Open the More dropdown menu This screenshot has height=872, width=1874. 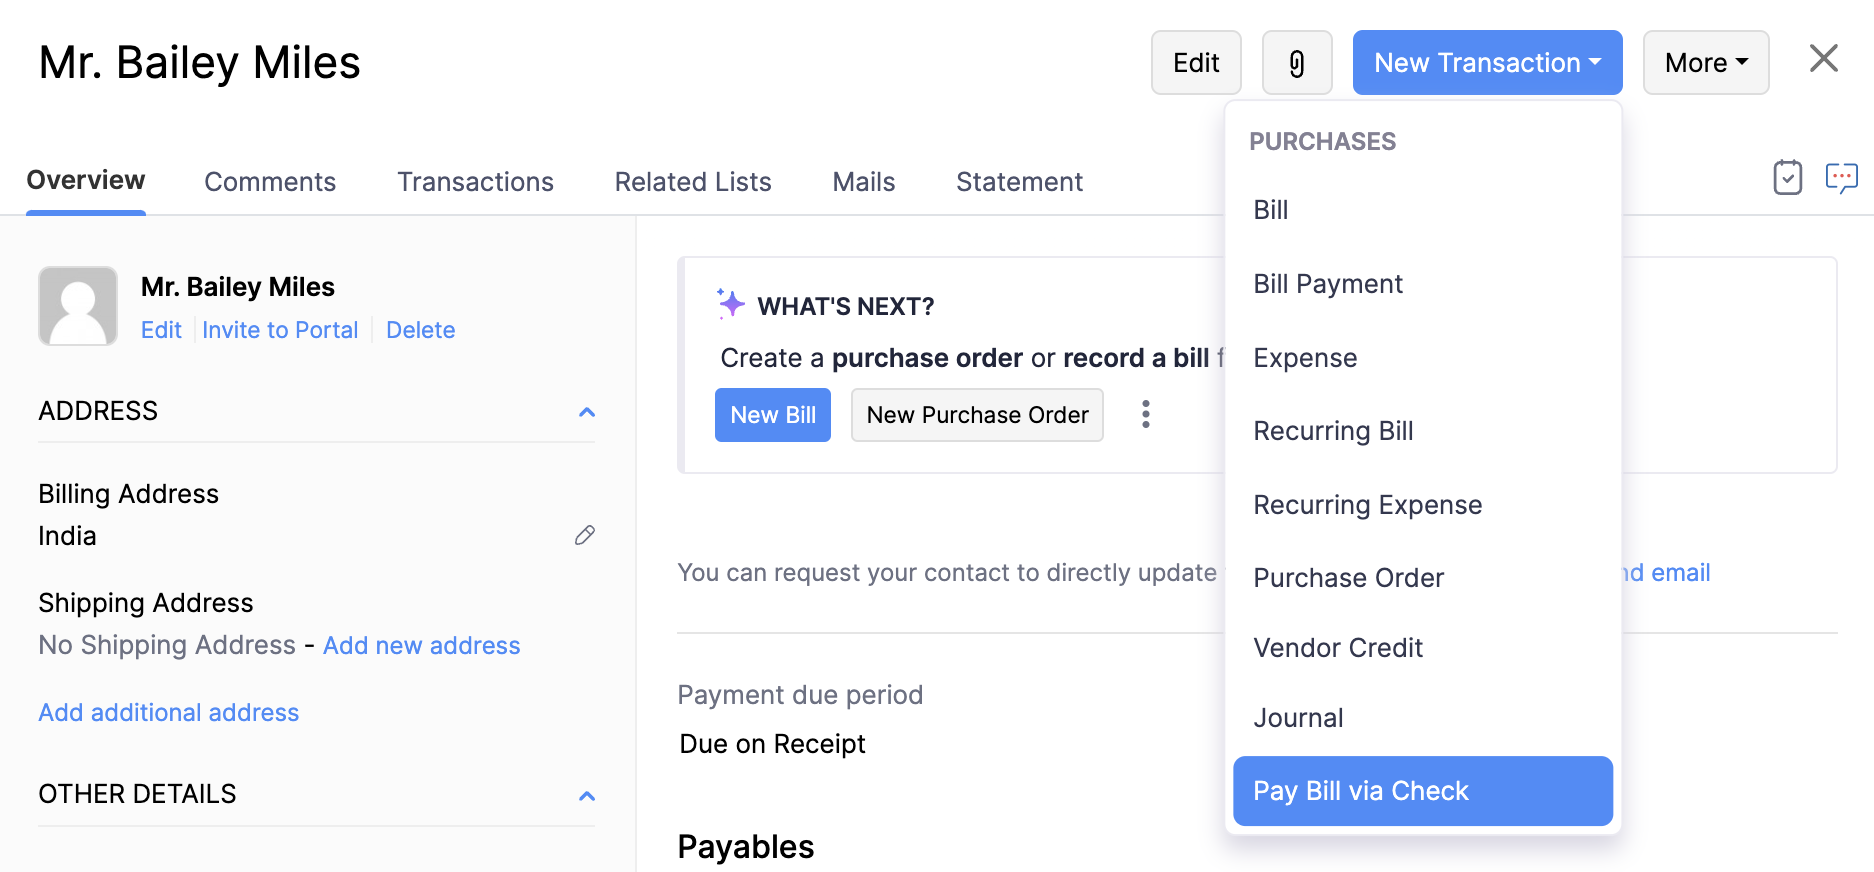[x=1705, y=63]
